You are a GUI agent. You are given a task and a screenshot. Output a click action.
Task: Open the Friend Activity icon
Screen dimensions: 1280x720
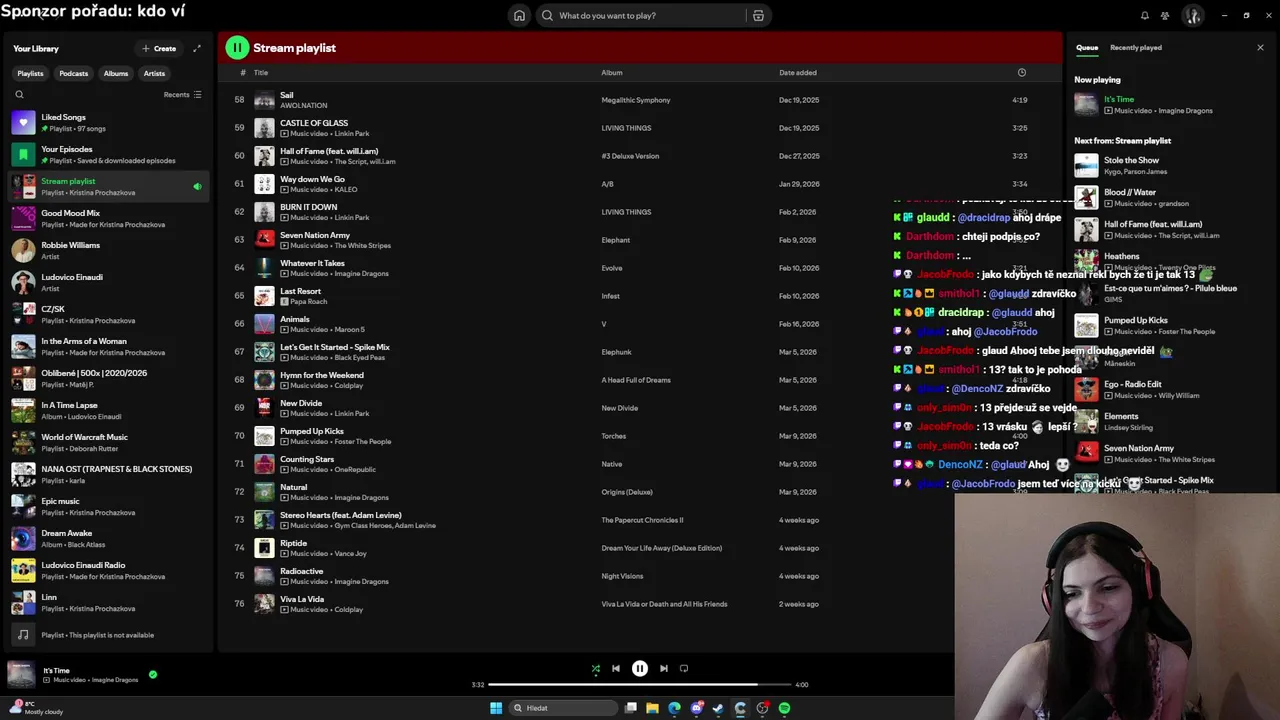[x=1165, y=15]
